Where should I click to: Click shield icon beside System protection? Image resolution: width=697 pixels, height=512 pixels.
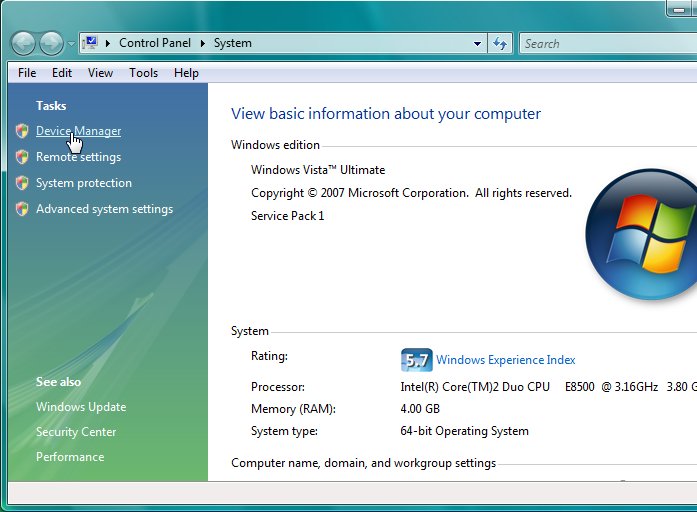[x=22, y=183]
